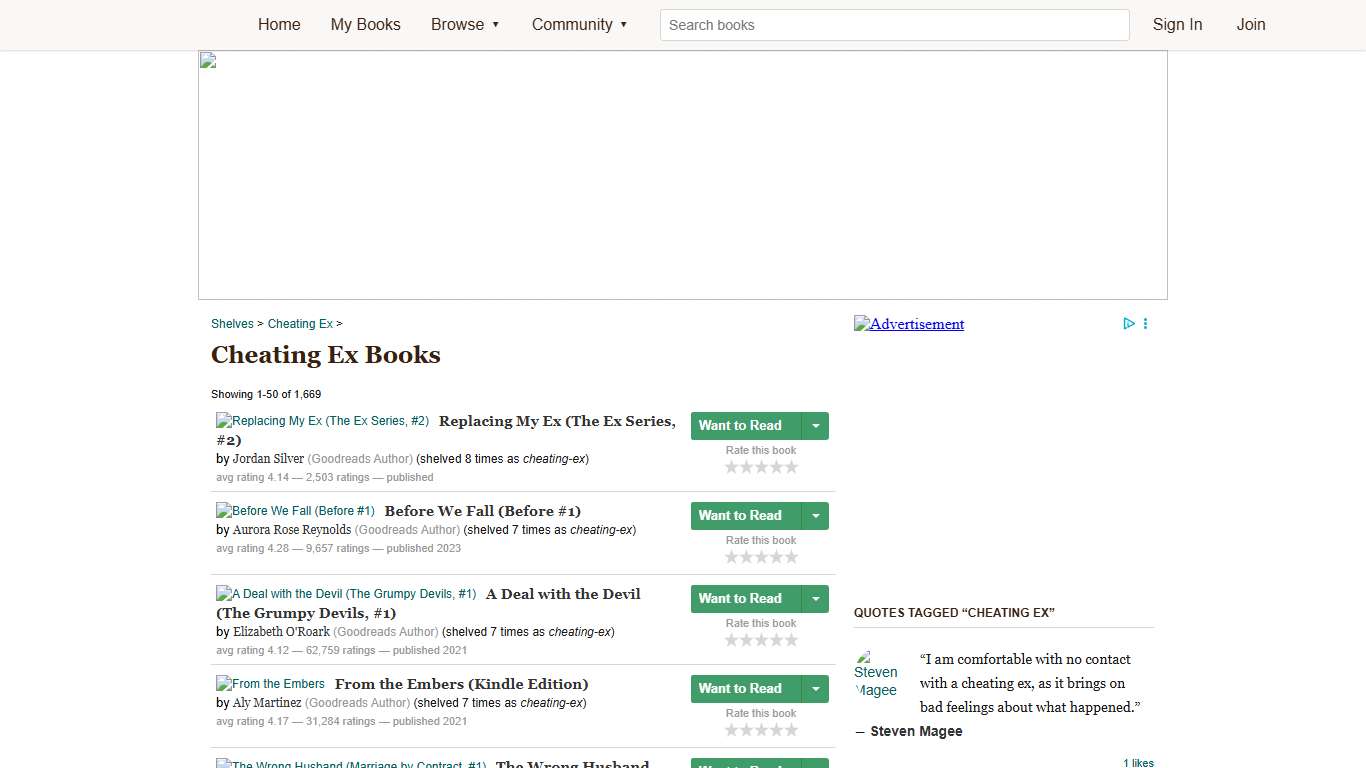Open Jordan Silver's author page
The width and height of the screenshot is (1366, 768).
tap(268, 458)
